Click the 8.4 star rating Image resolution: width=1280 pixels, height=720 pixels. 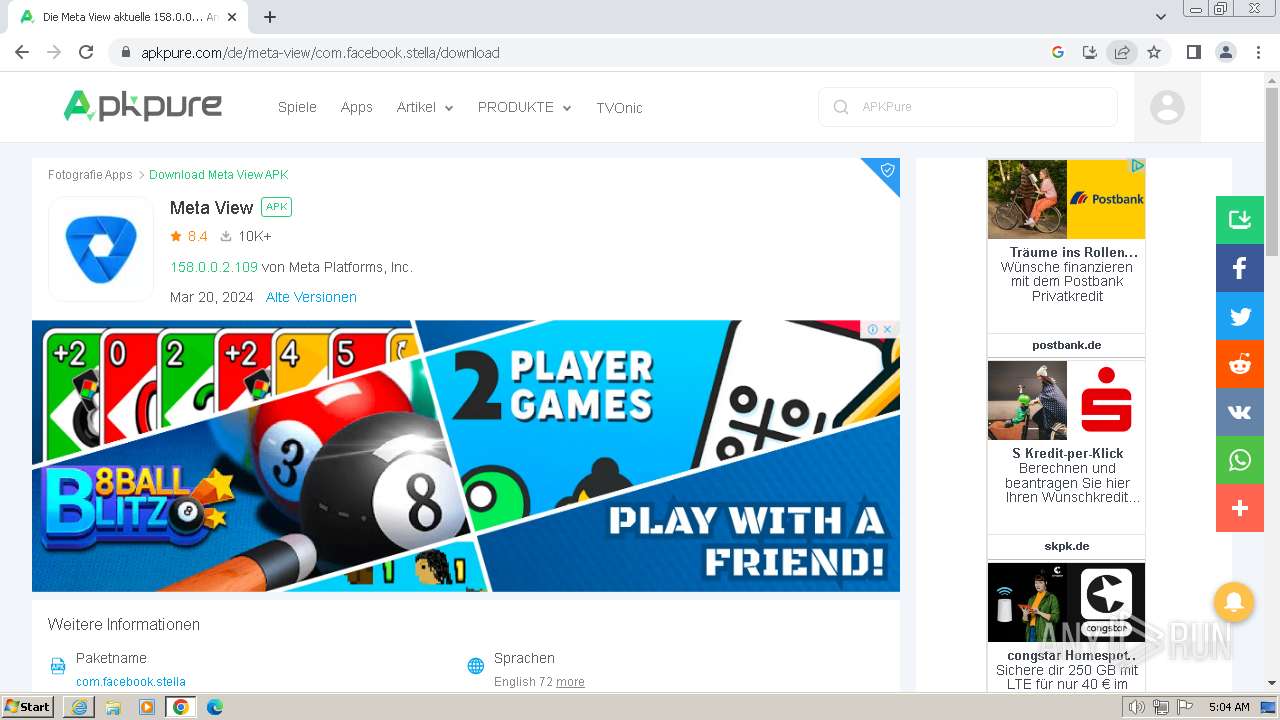click(189, 236)
